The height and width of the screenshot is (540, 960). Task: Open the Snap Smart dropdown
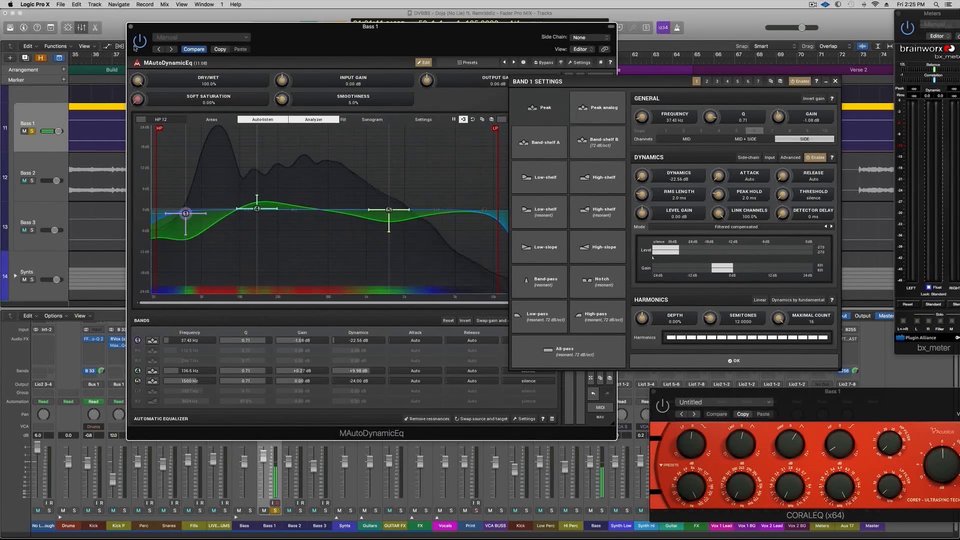point(773,46)
